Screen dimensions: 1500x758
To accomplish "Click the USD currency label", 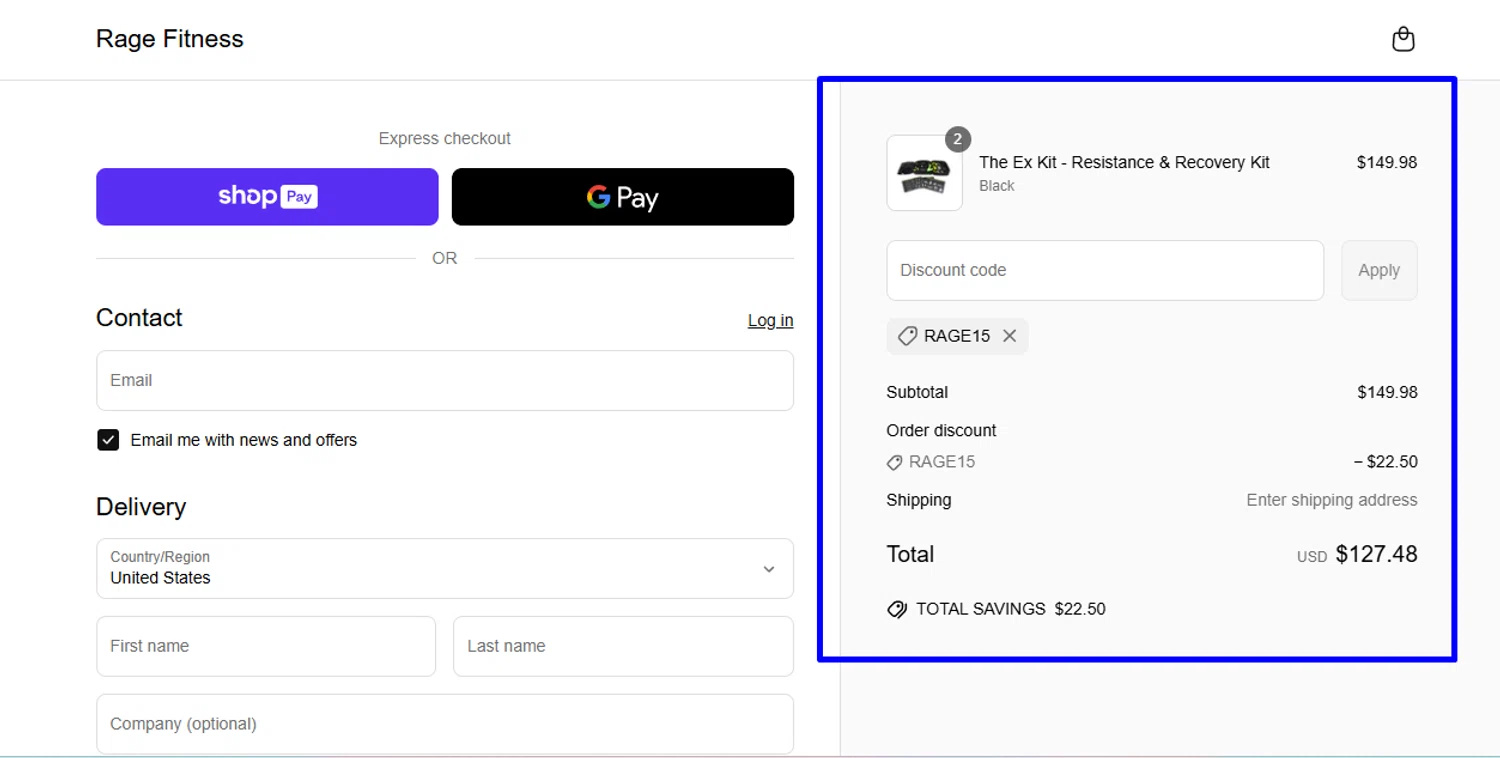I will 1312,557.
